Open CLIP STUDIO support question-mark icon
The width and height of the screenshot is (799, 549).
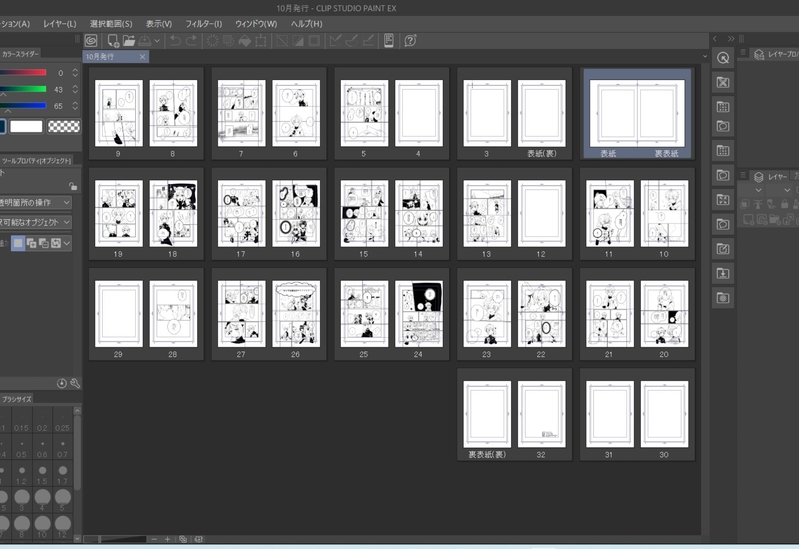click(410, 40)
